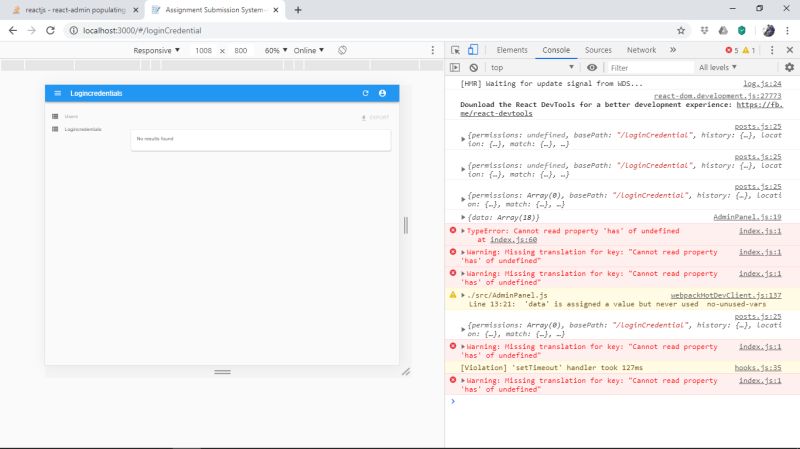Open log.js:24 source link

click(762, 83)
